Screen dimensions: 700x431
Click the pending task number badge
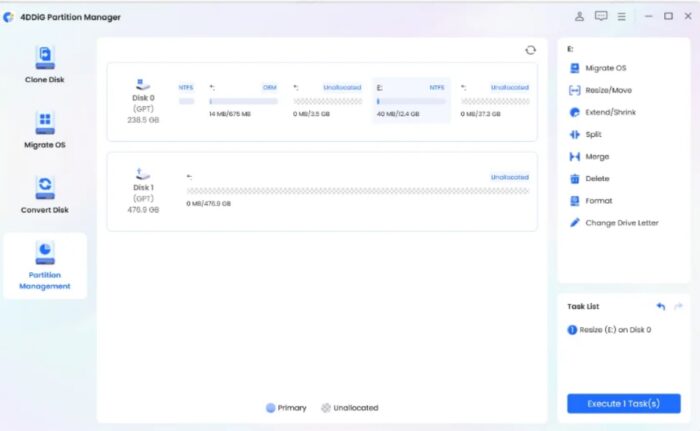[572, 330]
